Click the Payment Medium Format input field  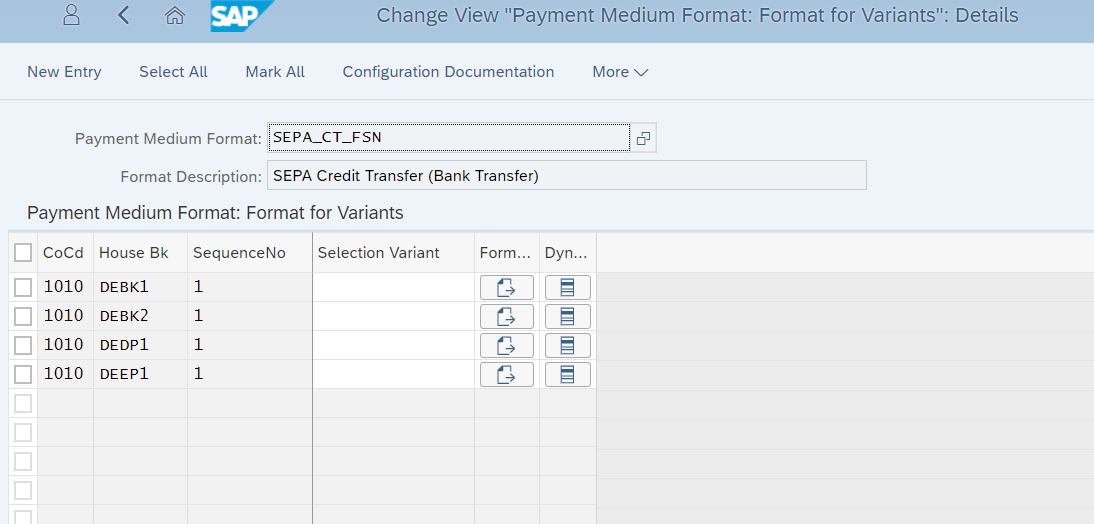(x=449, y=137)
